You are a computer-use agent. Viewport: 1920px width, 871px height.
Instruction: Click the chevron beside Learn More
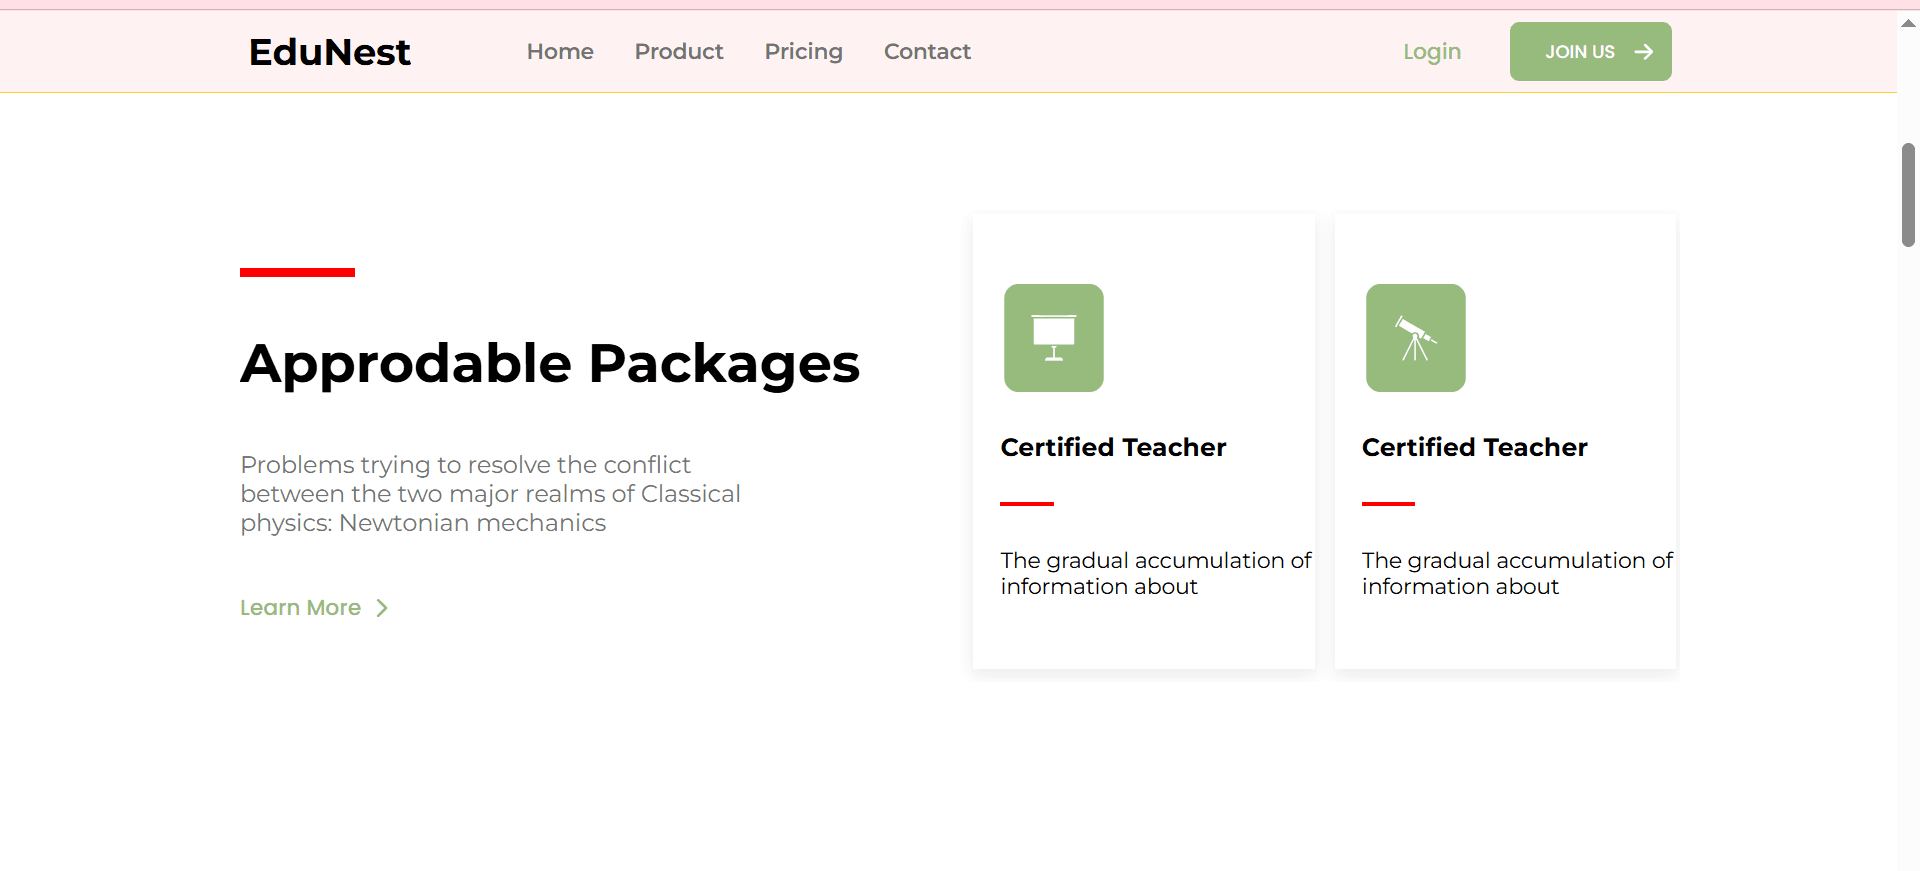click(382, 608)
